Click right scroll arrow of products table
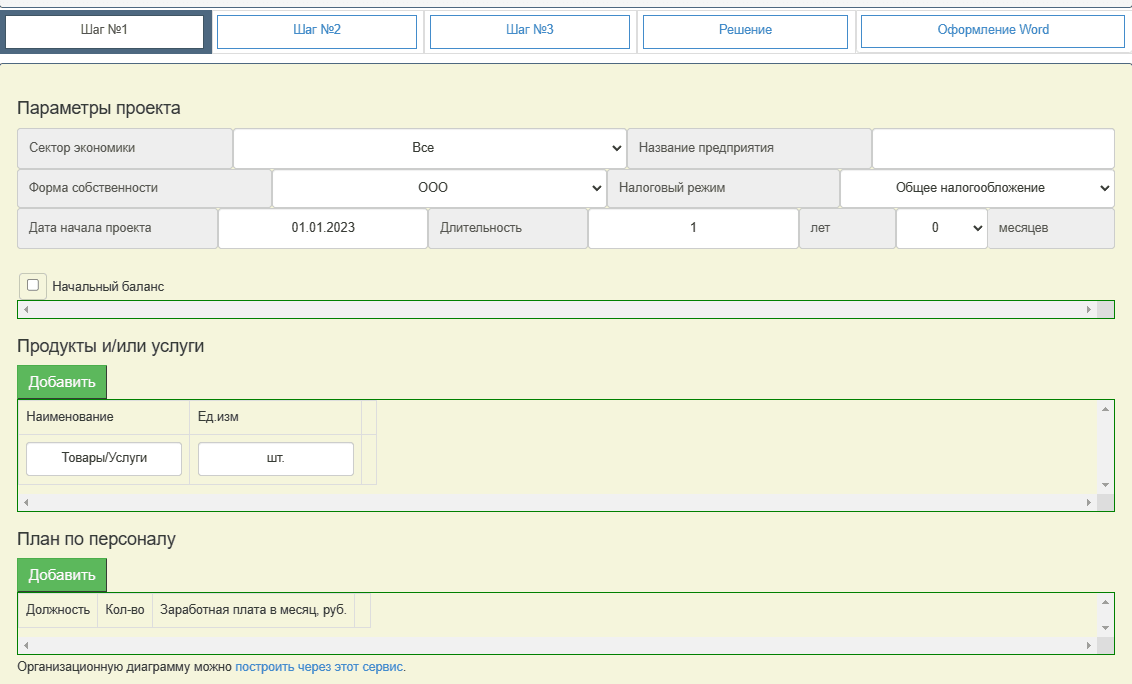Image resolution: width=1132 pixels, height=684 pixels. (1090, 503)
